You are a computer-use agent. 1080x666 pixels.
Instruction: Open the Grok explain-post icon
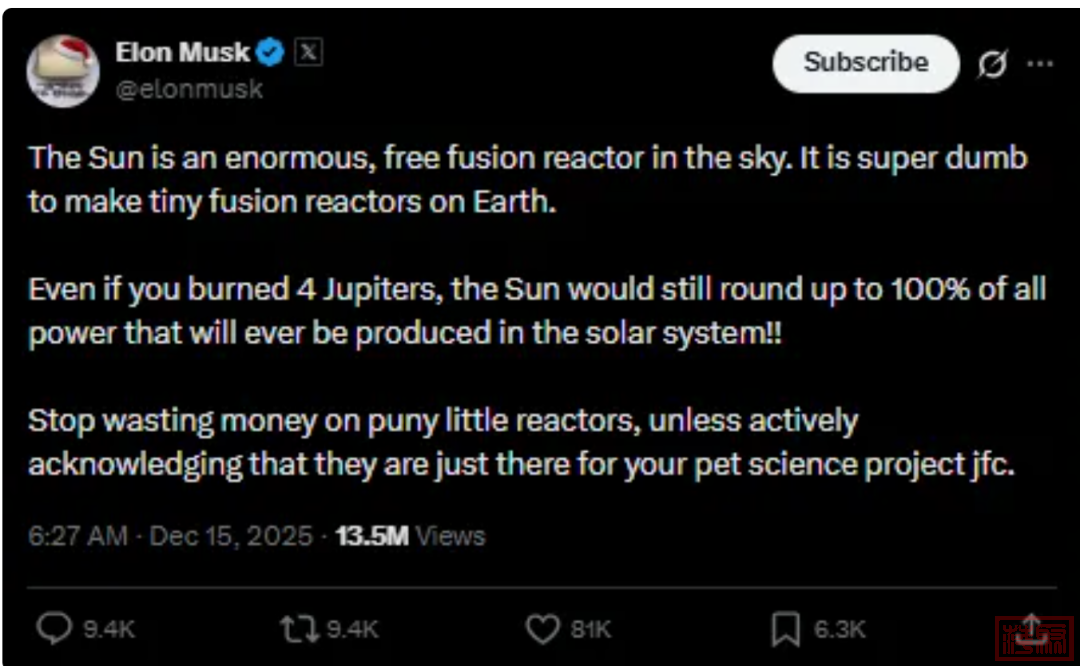[x=992, y=63]
